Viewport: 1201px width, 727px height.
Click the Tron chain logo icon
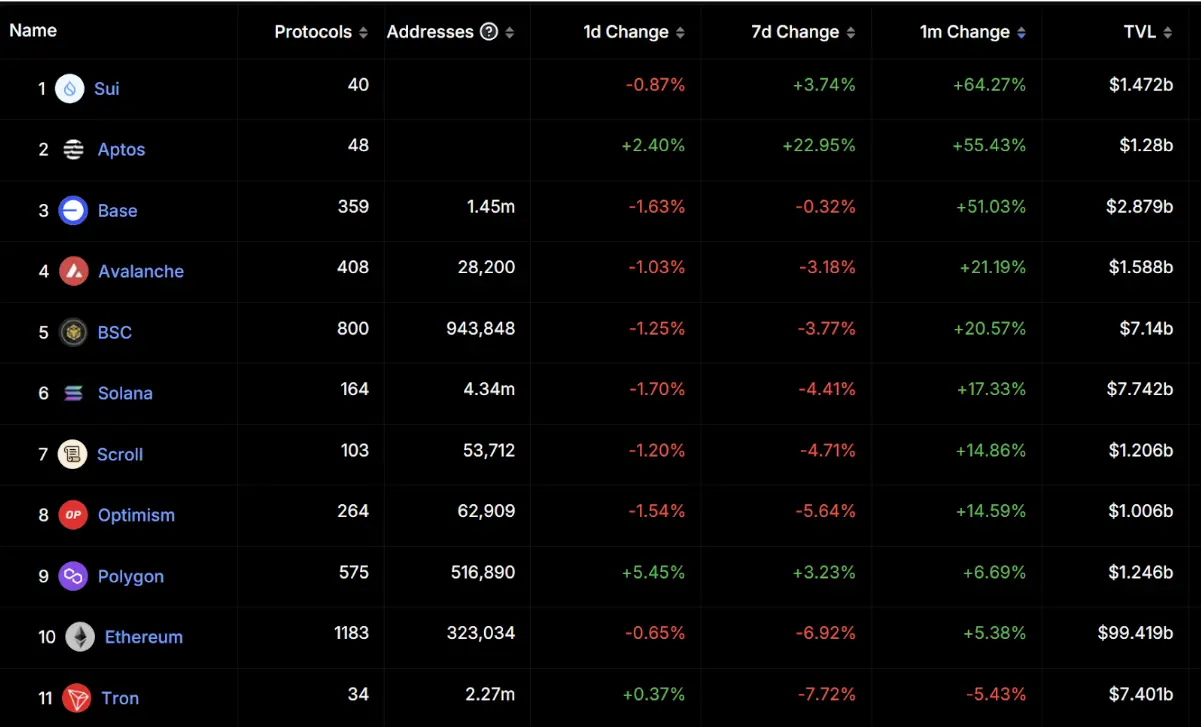76,698
